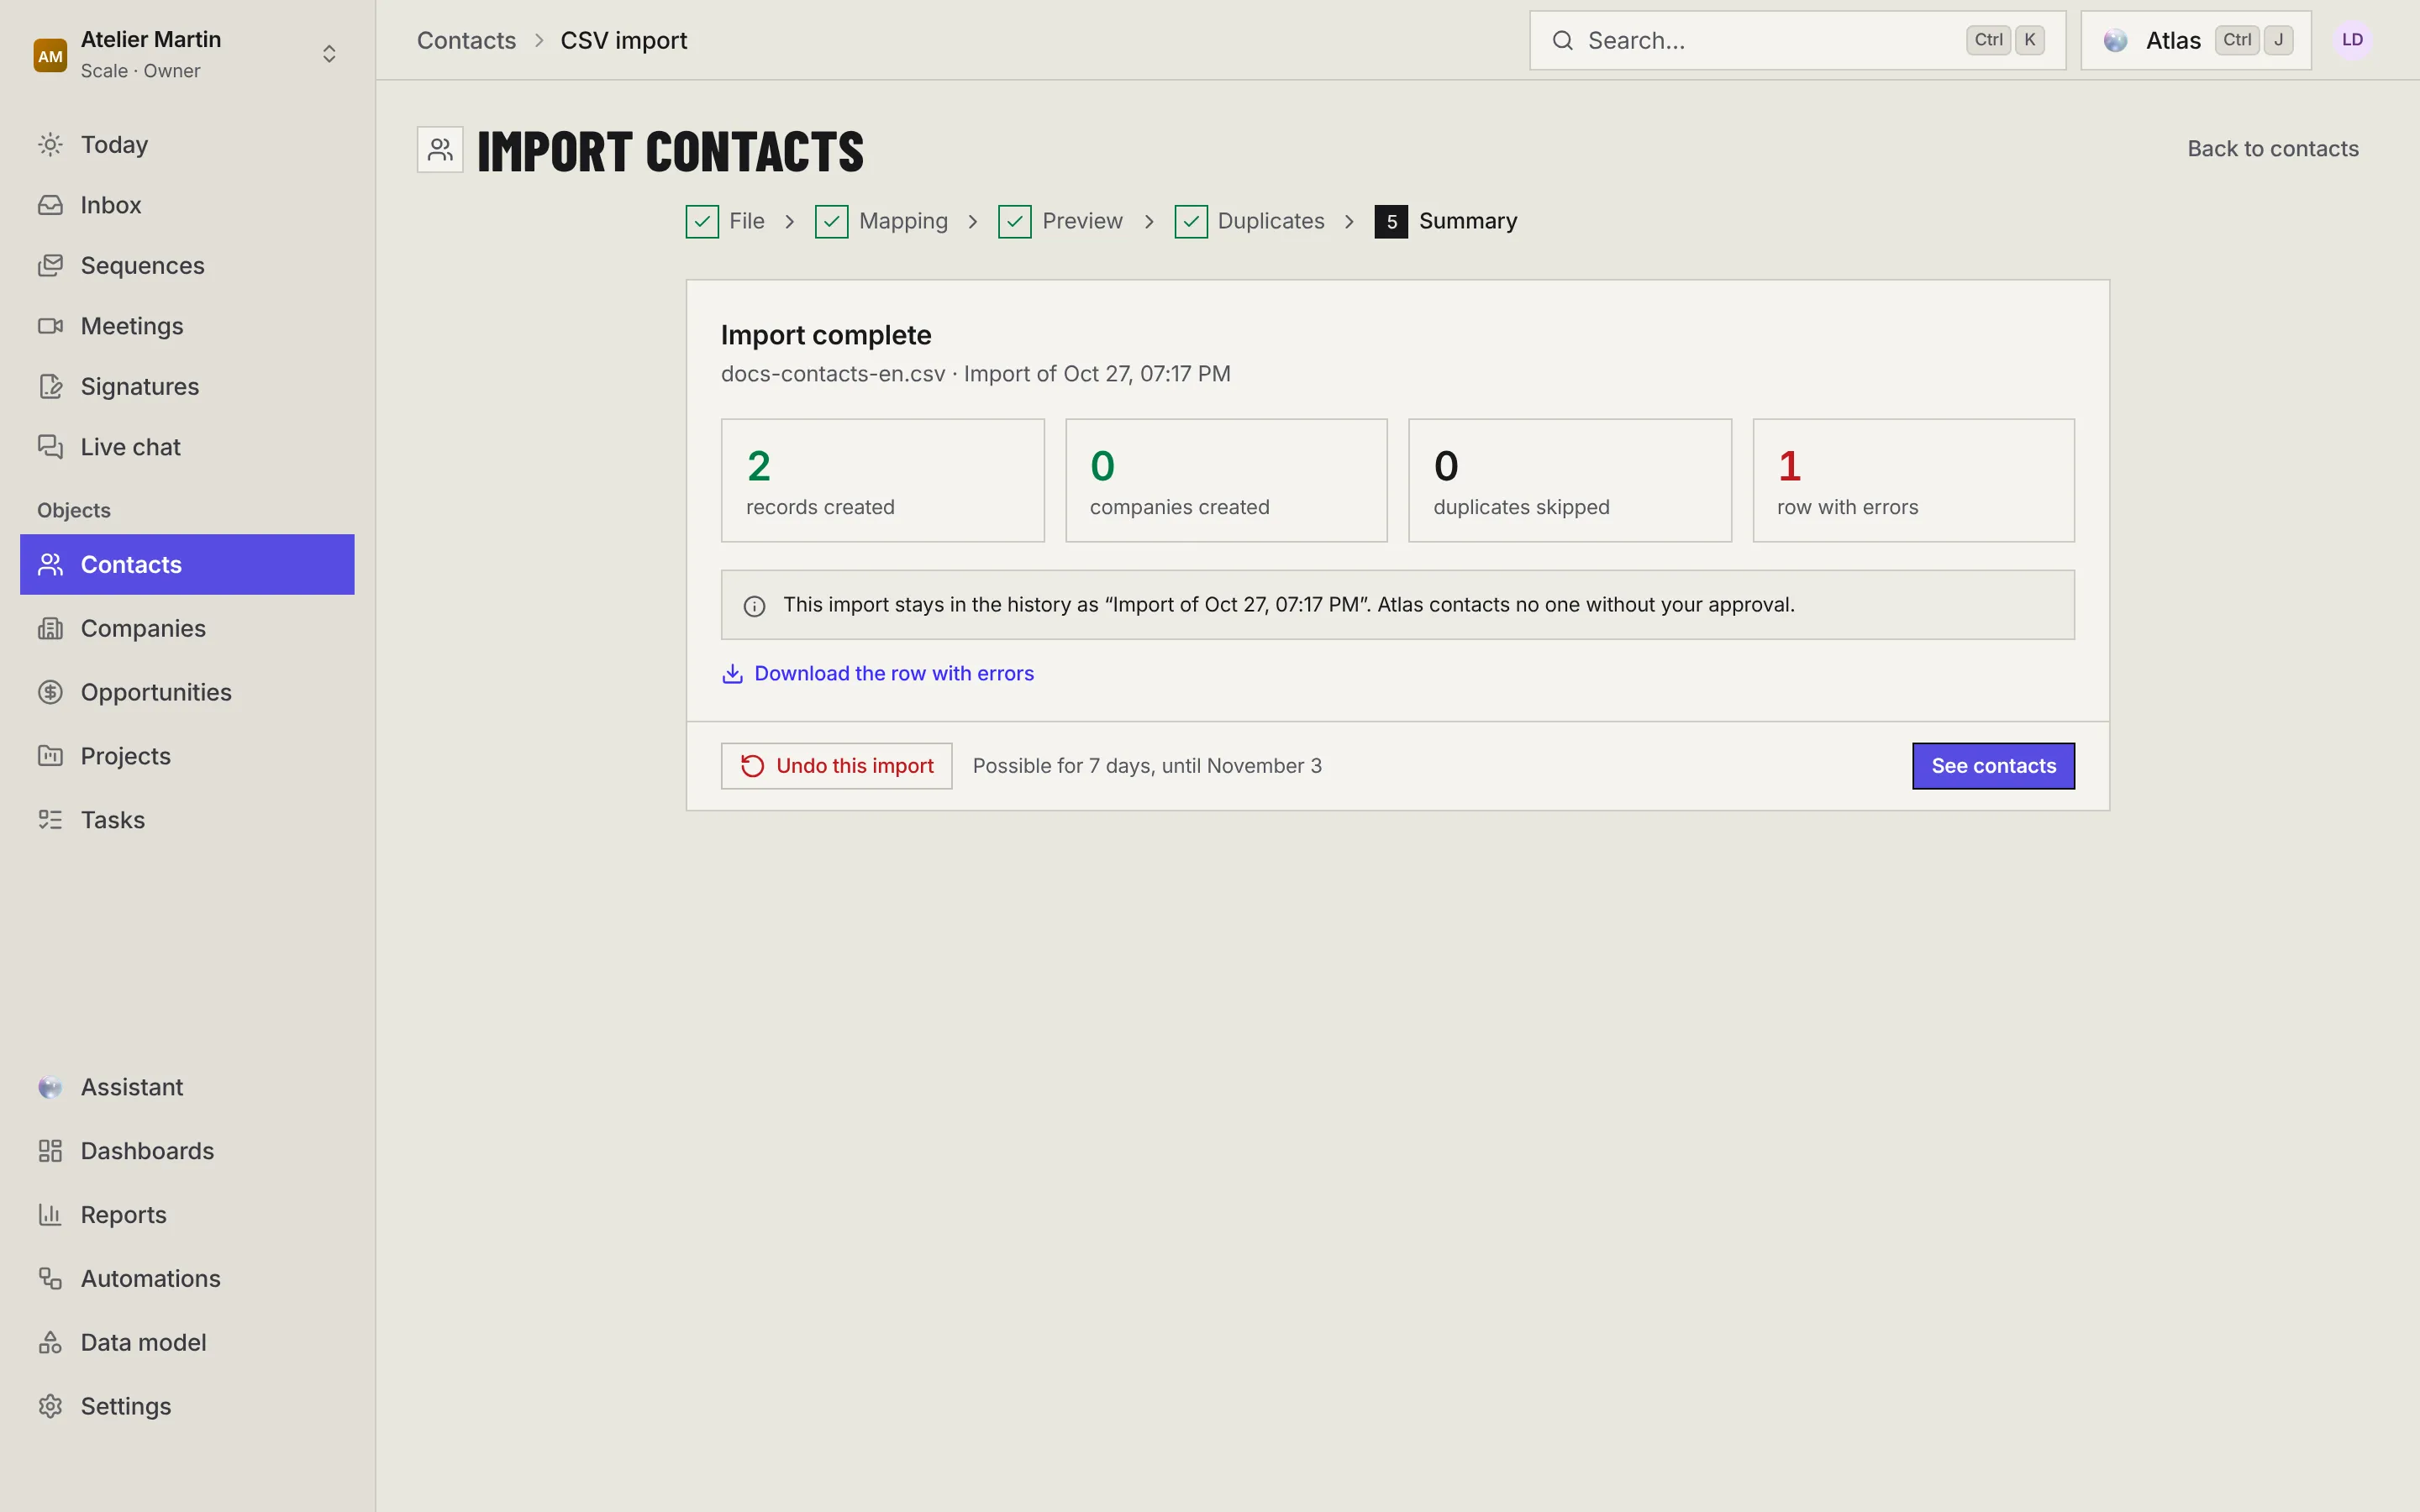Image resolution: width=2420 pixels, height=1512 pixels.
Task: Click the info icon in history notice
Action: click(754, 606)
